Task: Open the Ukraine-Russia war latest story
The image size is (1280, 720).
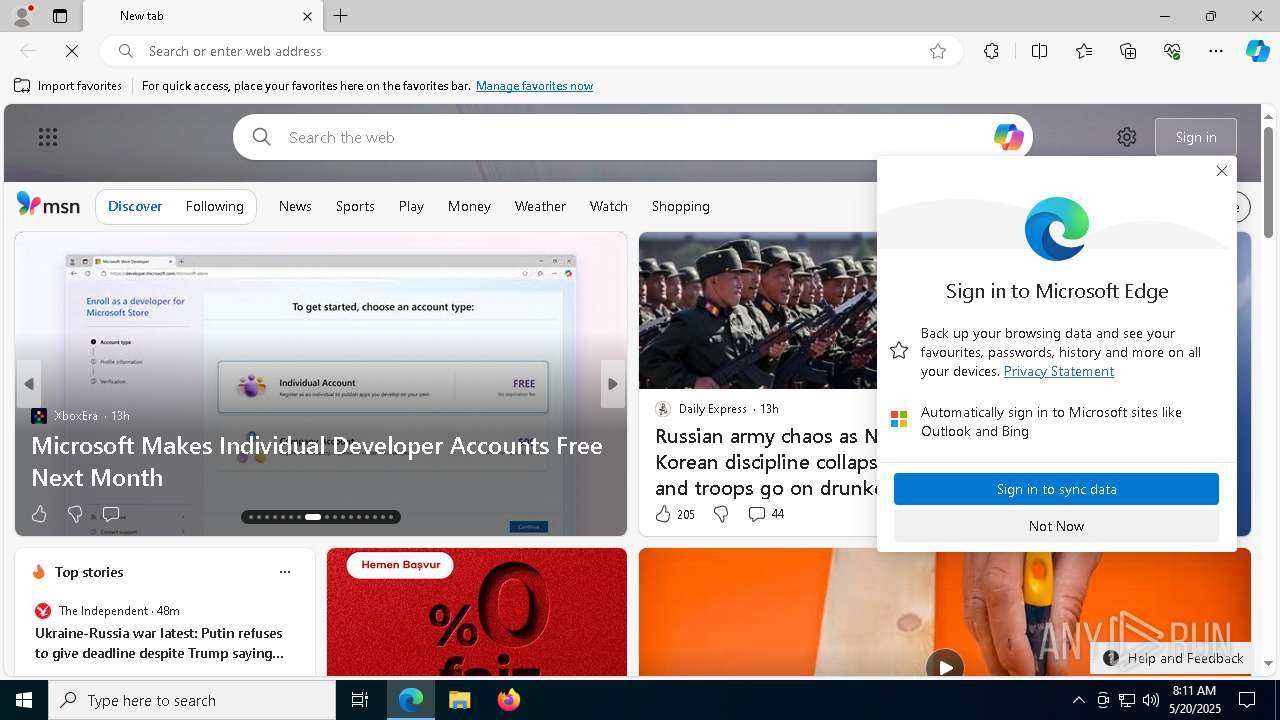Action: [x=159, y=643]
